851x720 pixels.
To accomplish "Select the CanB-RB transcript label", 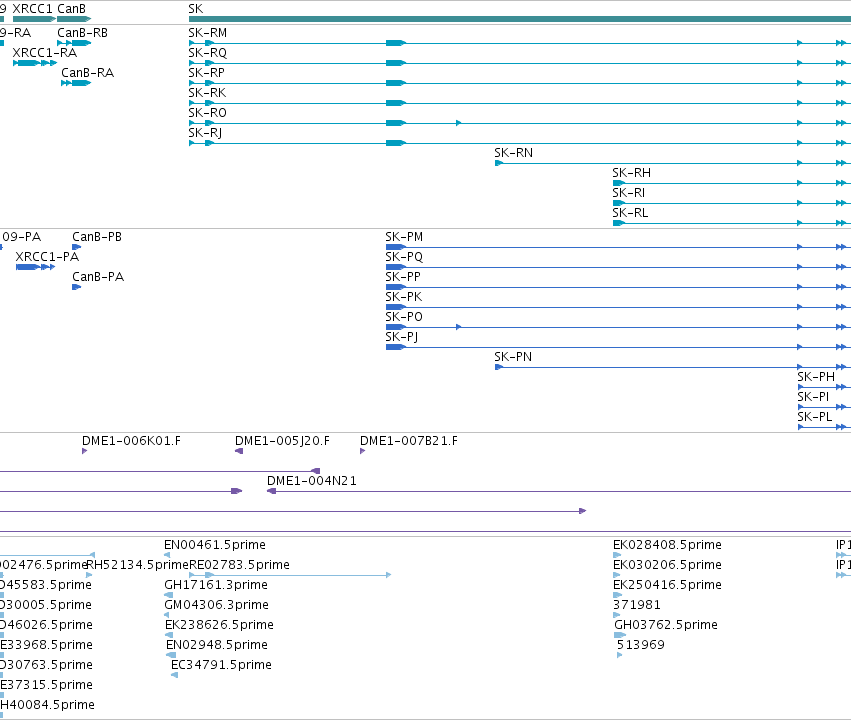I will click(x=82, y=33).
